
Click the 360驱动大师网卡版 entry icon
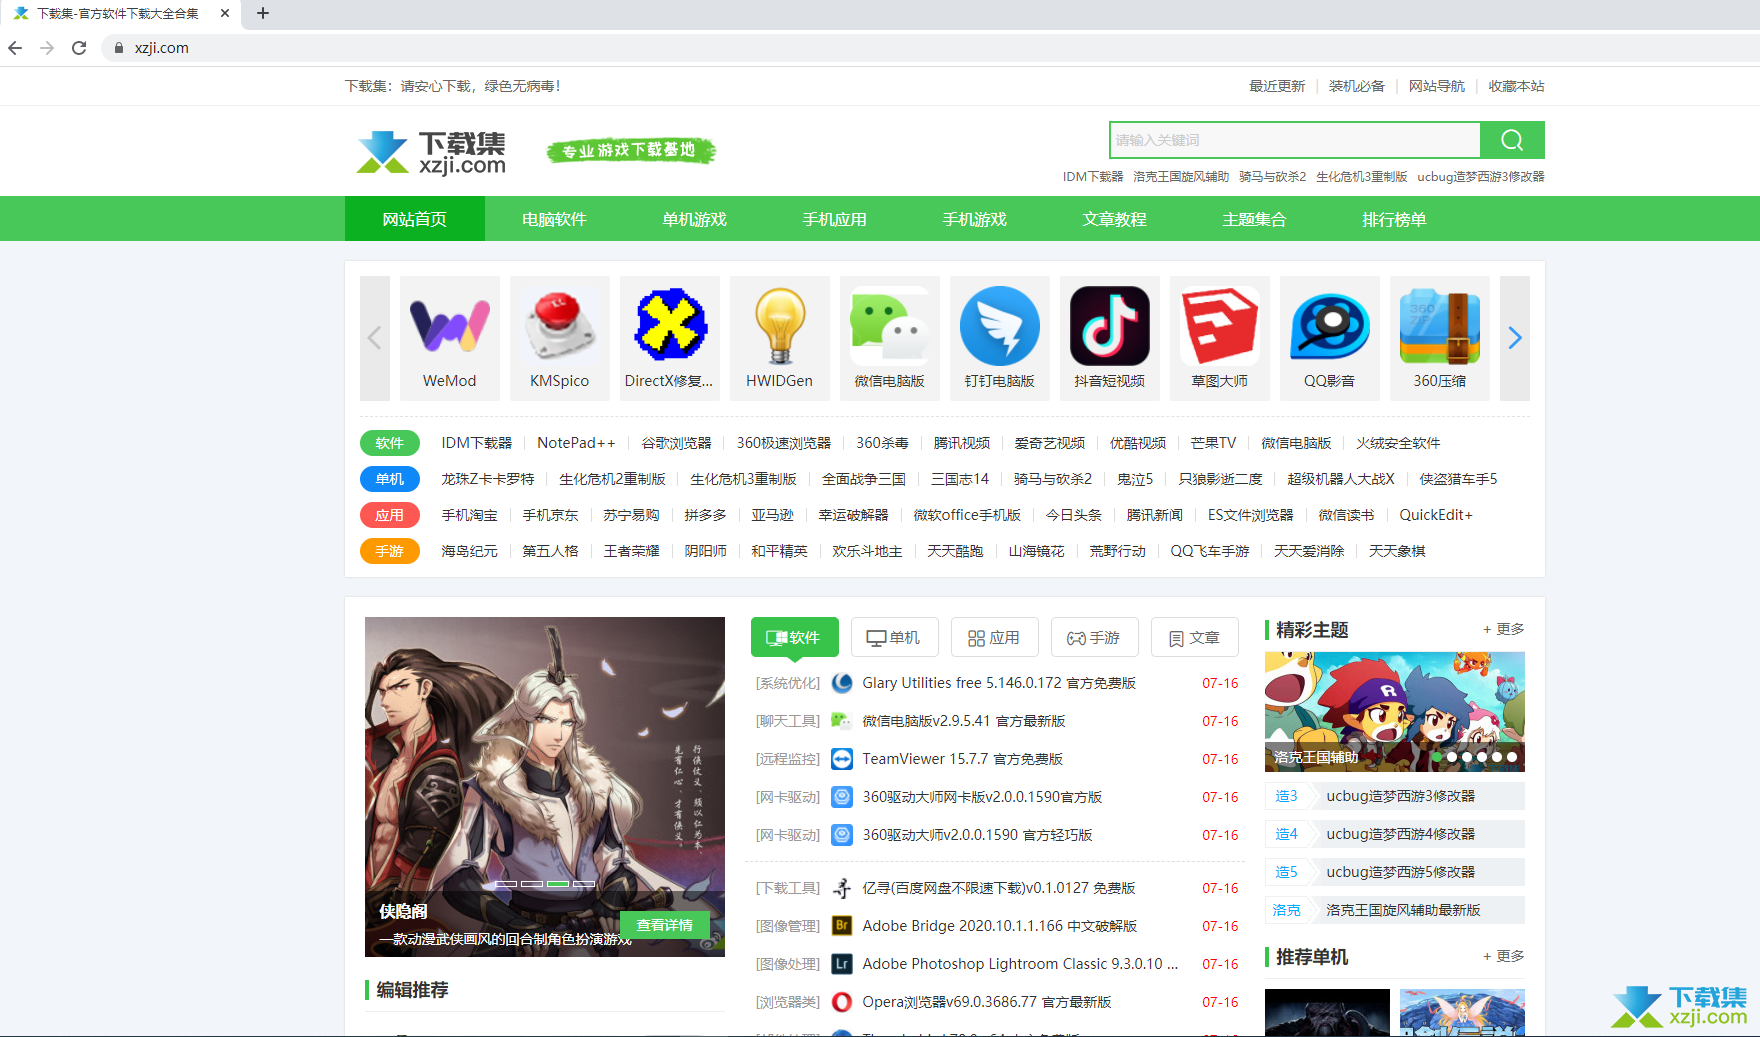coord(842,797)
